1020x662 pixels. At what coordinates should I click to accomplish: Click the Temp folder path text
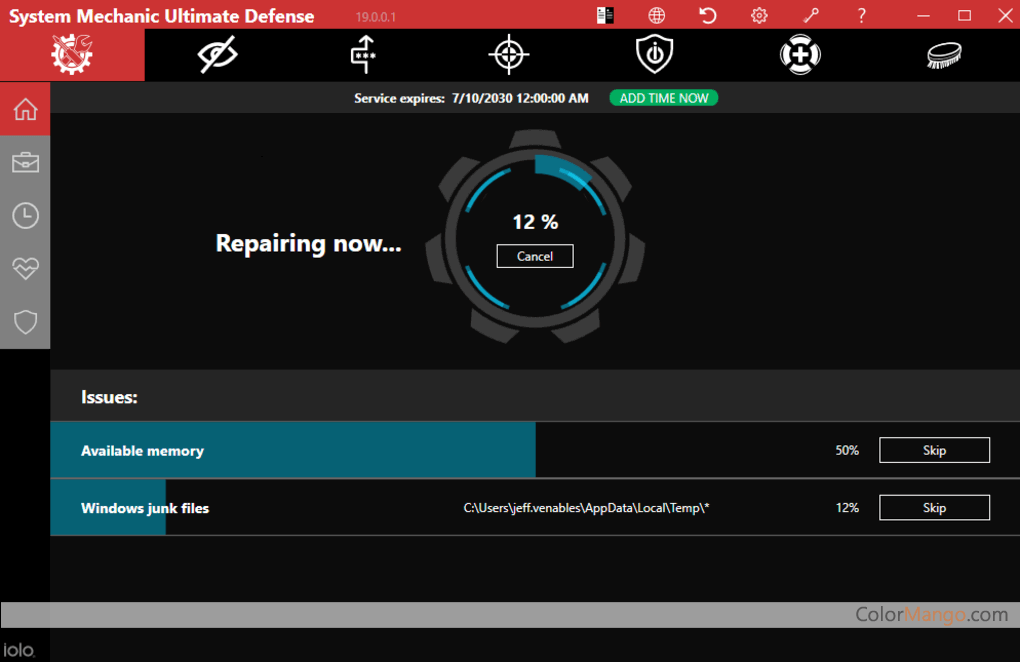(x=586, y=508)
